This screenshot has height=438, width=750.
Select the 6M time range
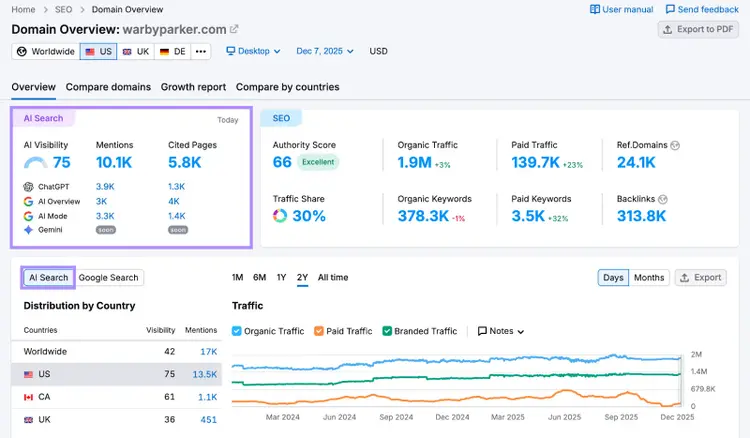tap(260, 277)
